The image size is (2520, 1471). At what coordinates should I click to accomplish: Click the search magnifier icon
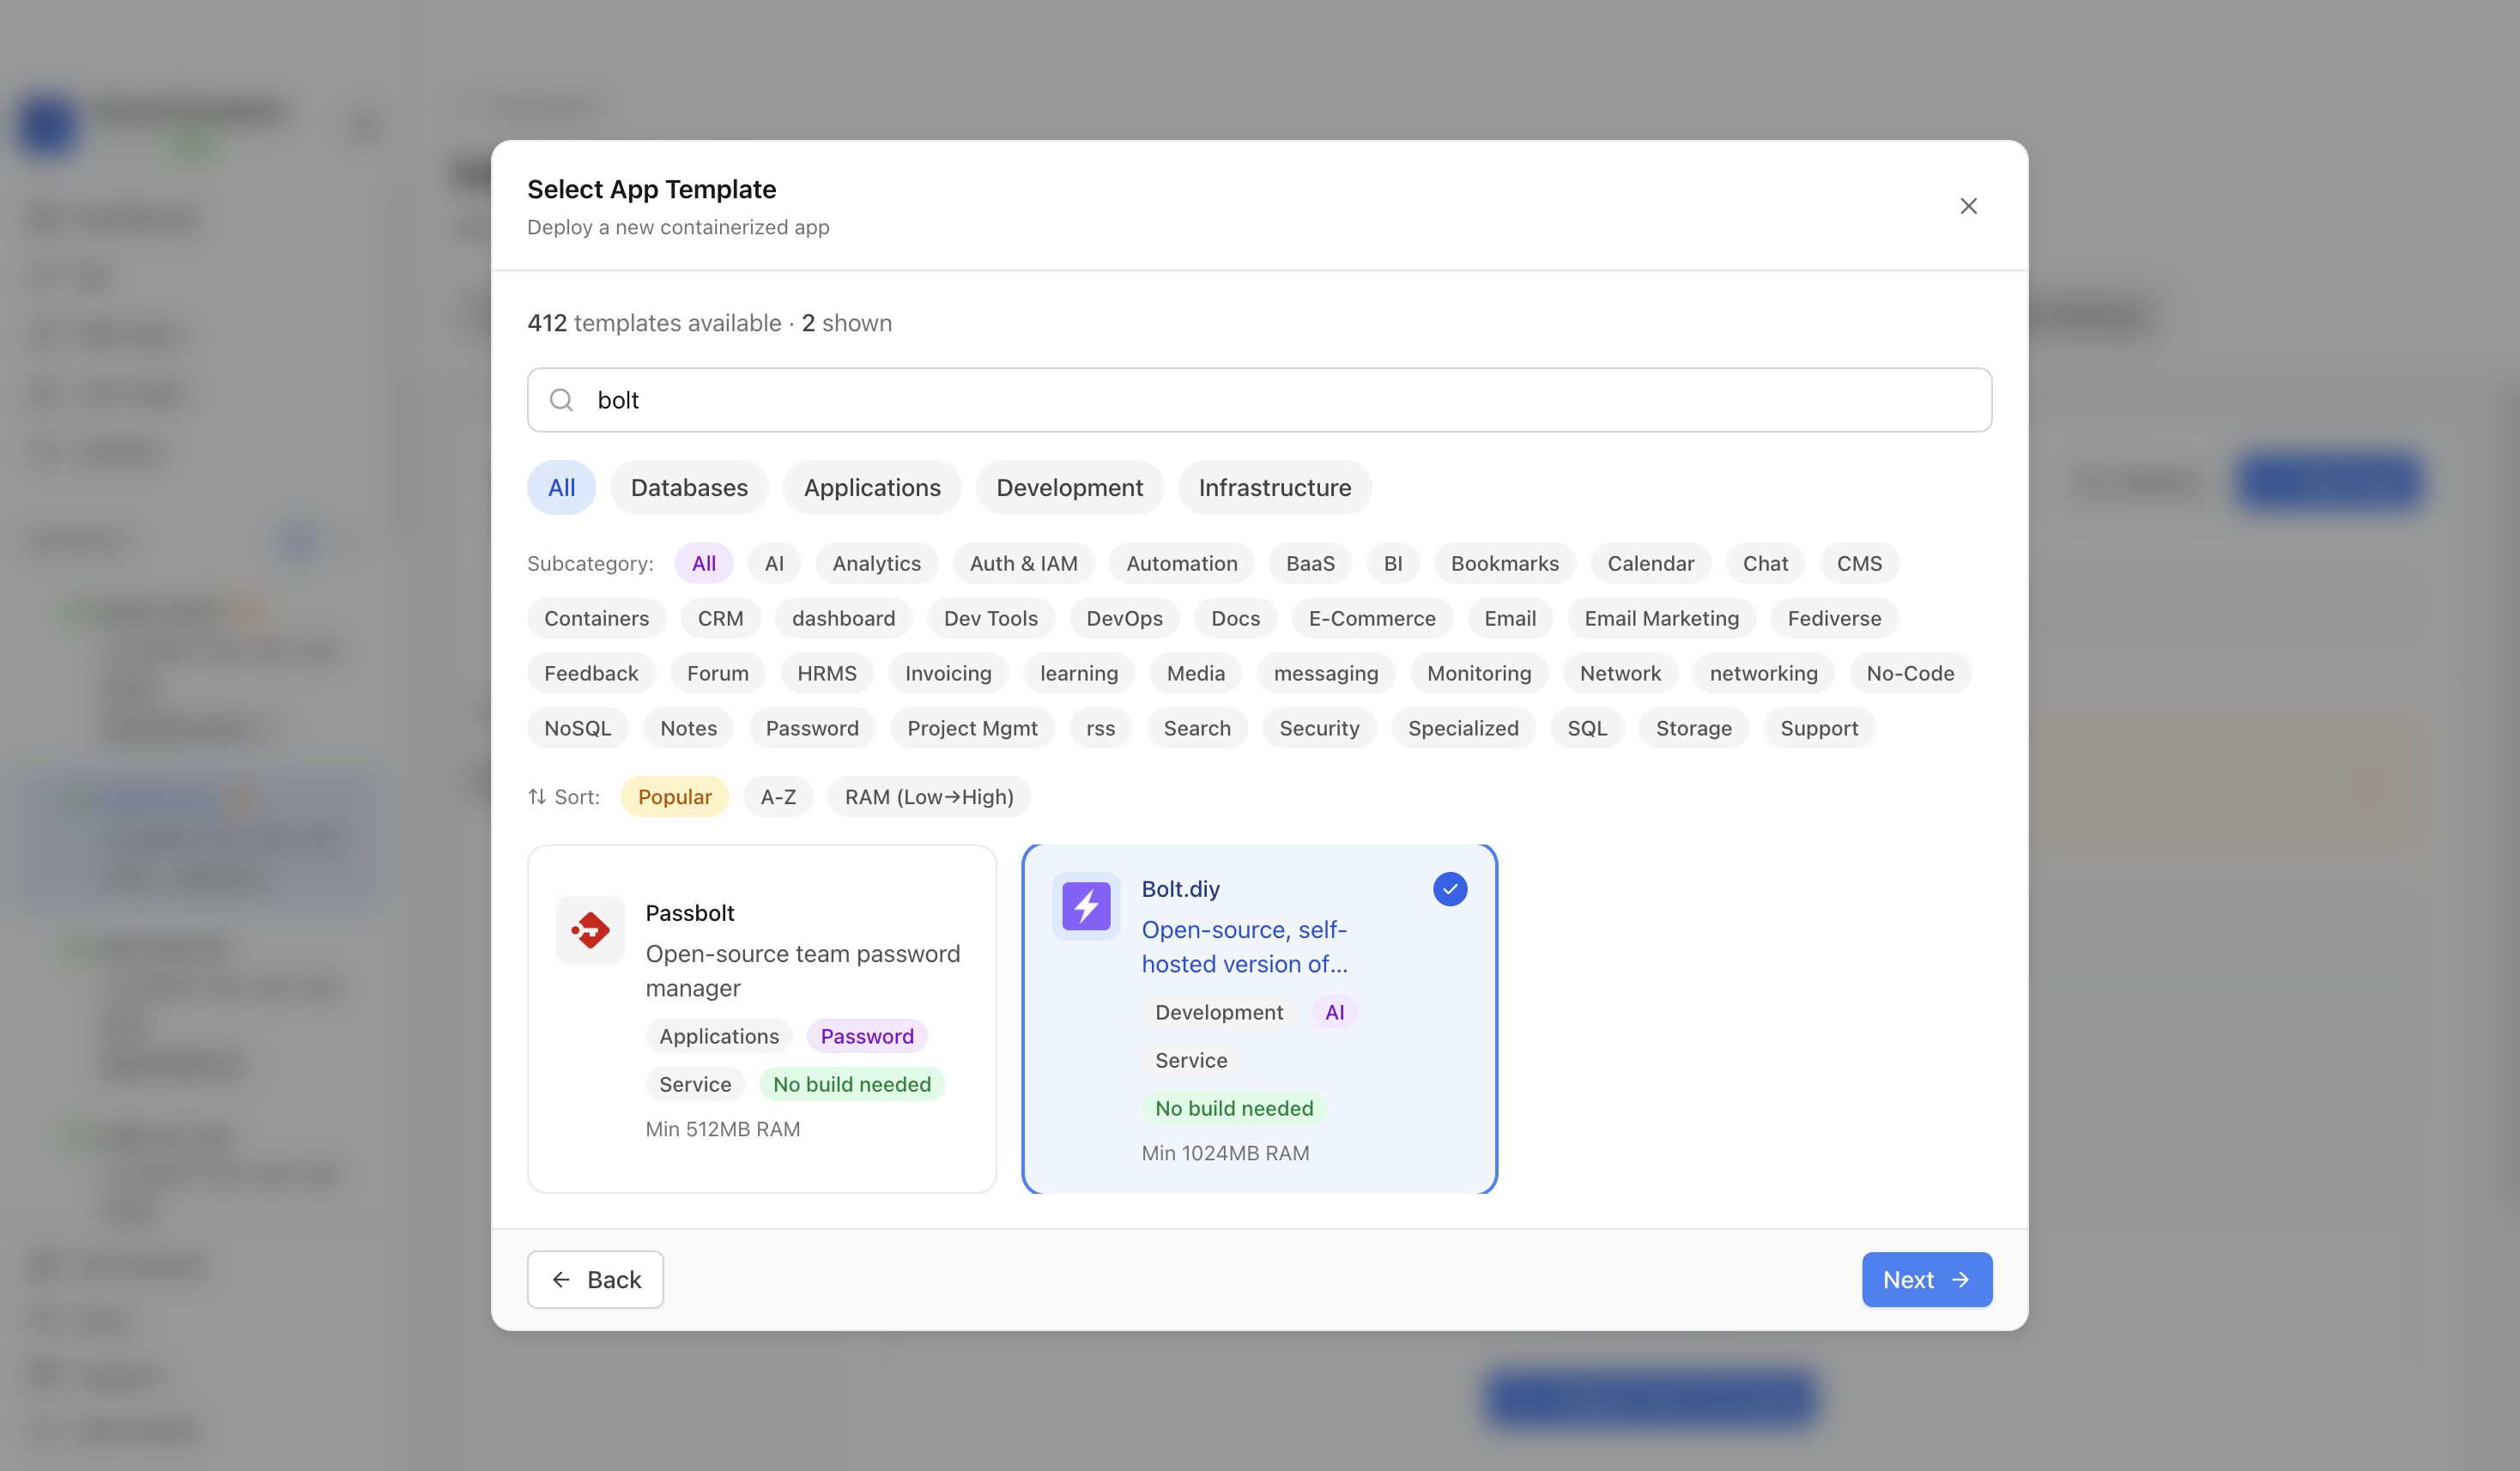point(562,400)
